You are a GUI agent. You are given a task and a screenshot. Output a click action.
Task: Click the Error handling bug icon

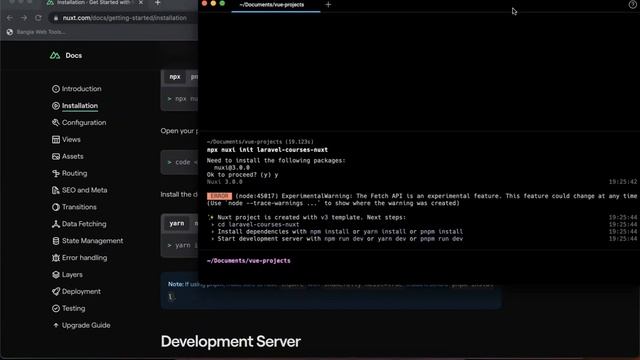56,258
